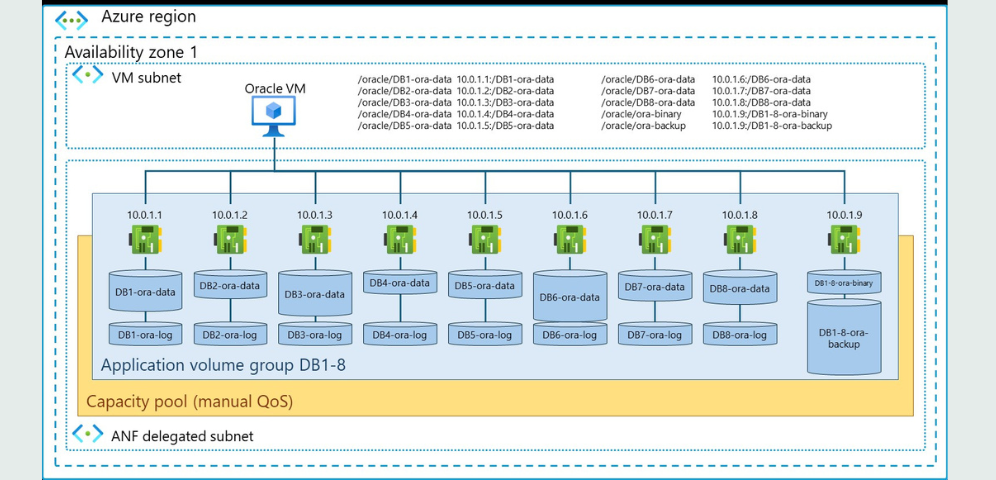Select the DB7-ora-log volume cylinder

tap(655, 334)
